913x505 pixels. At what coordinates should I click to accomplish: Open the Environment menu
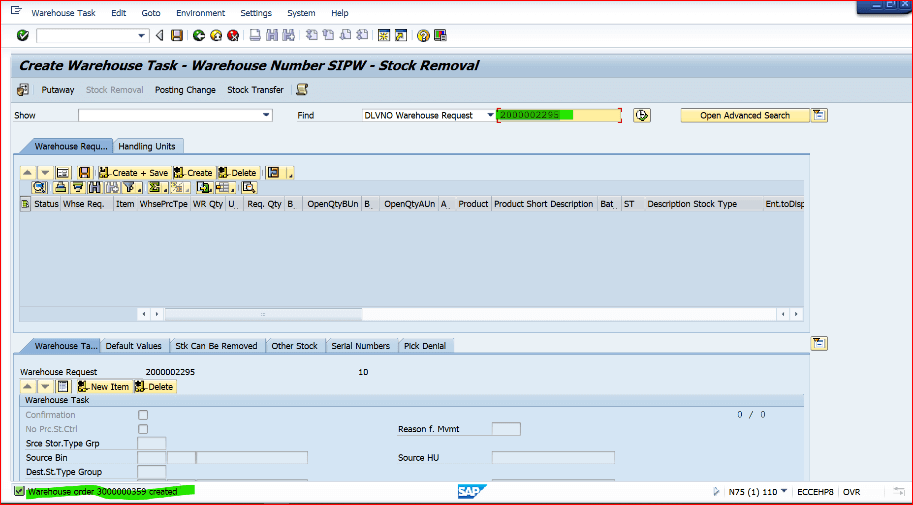(200, 13)
